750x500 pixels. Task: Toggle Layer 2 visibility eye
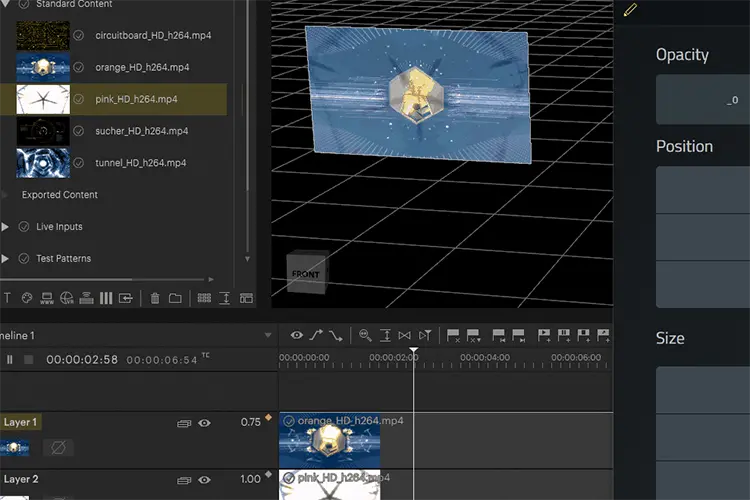204,480
